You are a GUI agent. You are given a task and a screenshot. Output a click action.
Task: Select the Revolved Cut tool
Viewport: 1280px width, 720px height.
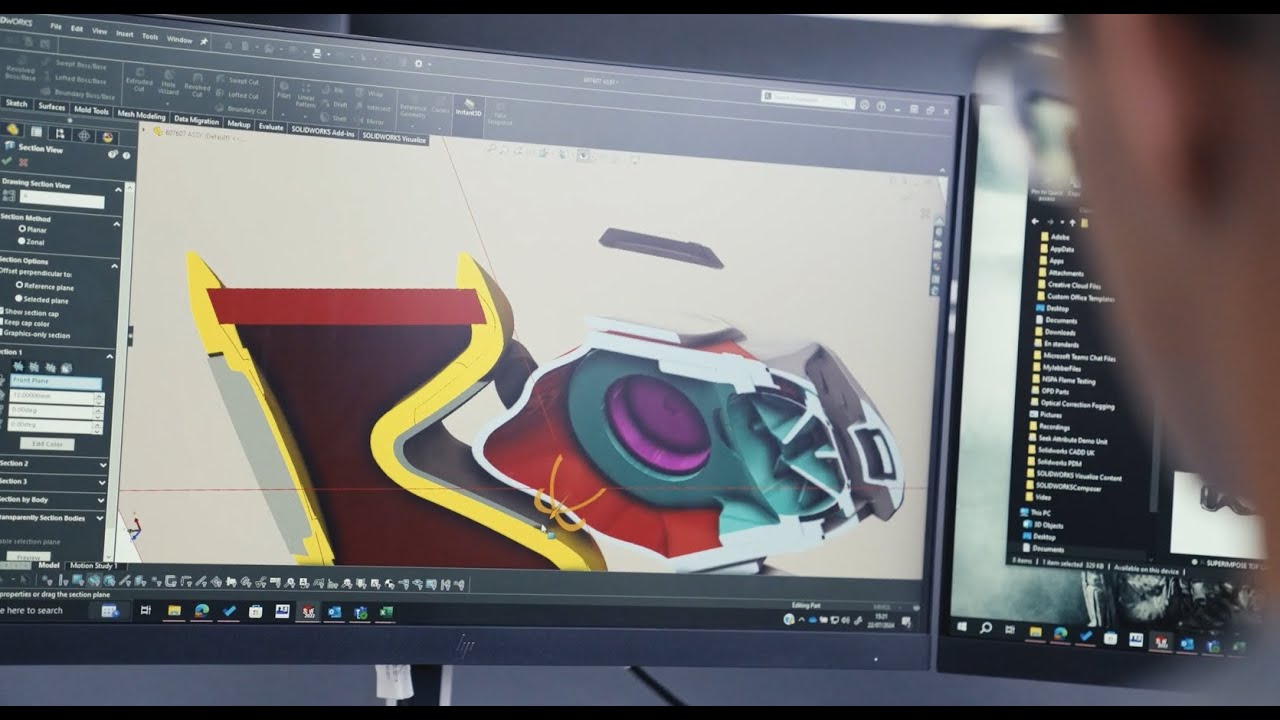pos(197,85)
